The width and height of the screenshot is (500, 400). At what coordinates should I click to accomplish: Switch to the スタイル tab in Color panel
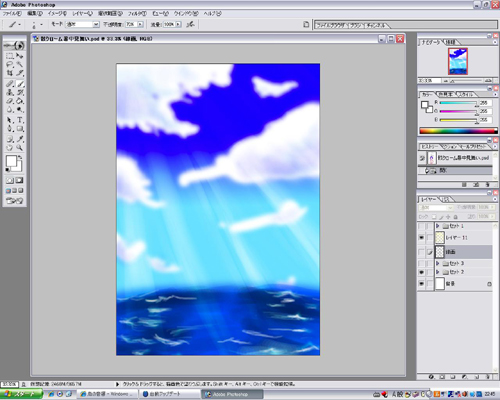pyautogui.click(x=465, y=94)
